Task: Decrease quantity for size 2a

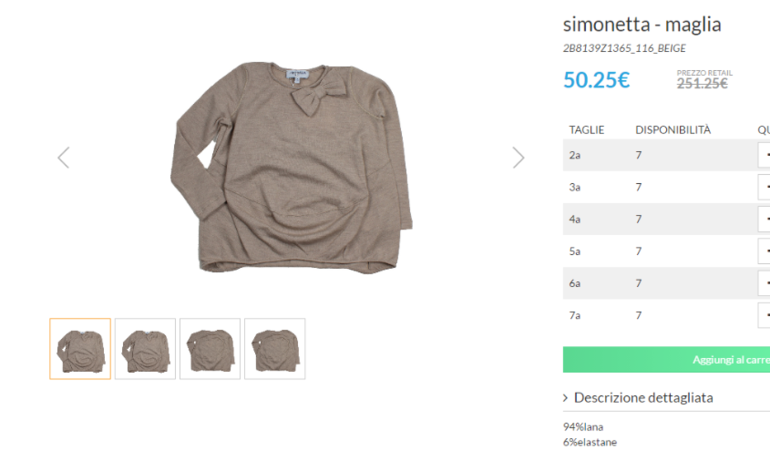Action: click(x=765, y=155)
